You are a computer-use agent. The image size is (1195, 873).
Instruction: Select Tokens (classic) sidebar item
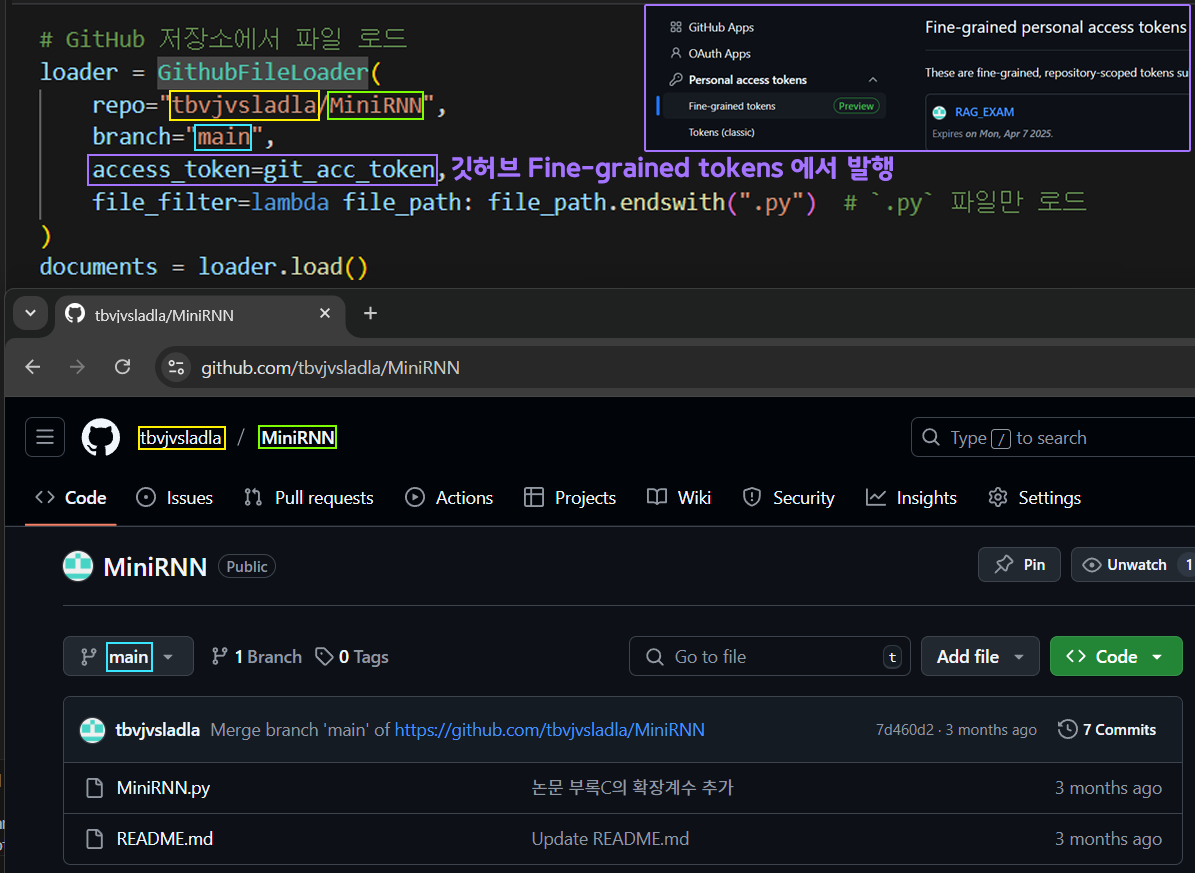[x=722, y=133]
